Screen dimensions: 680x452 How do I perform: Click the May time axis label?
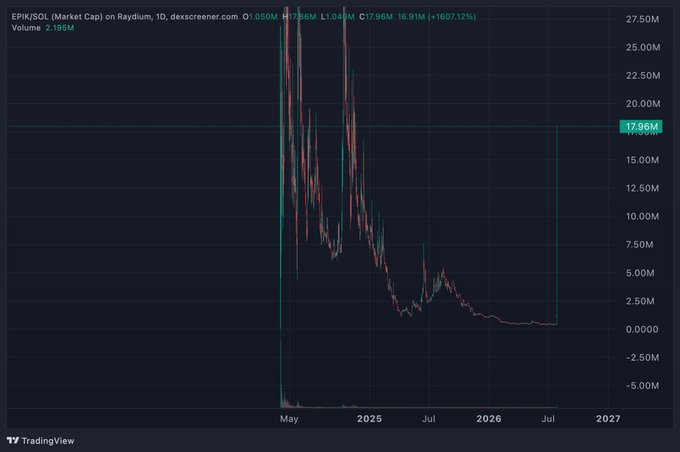[x=289, y=419]
